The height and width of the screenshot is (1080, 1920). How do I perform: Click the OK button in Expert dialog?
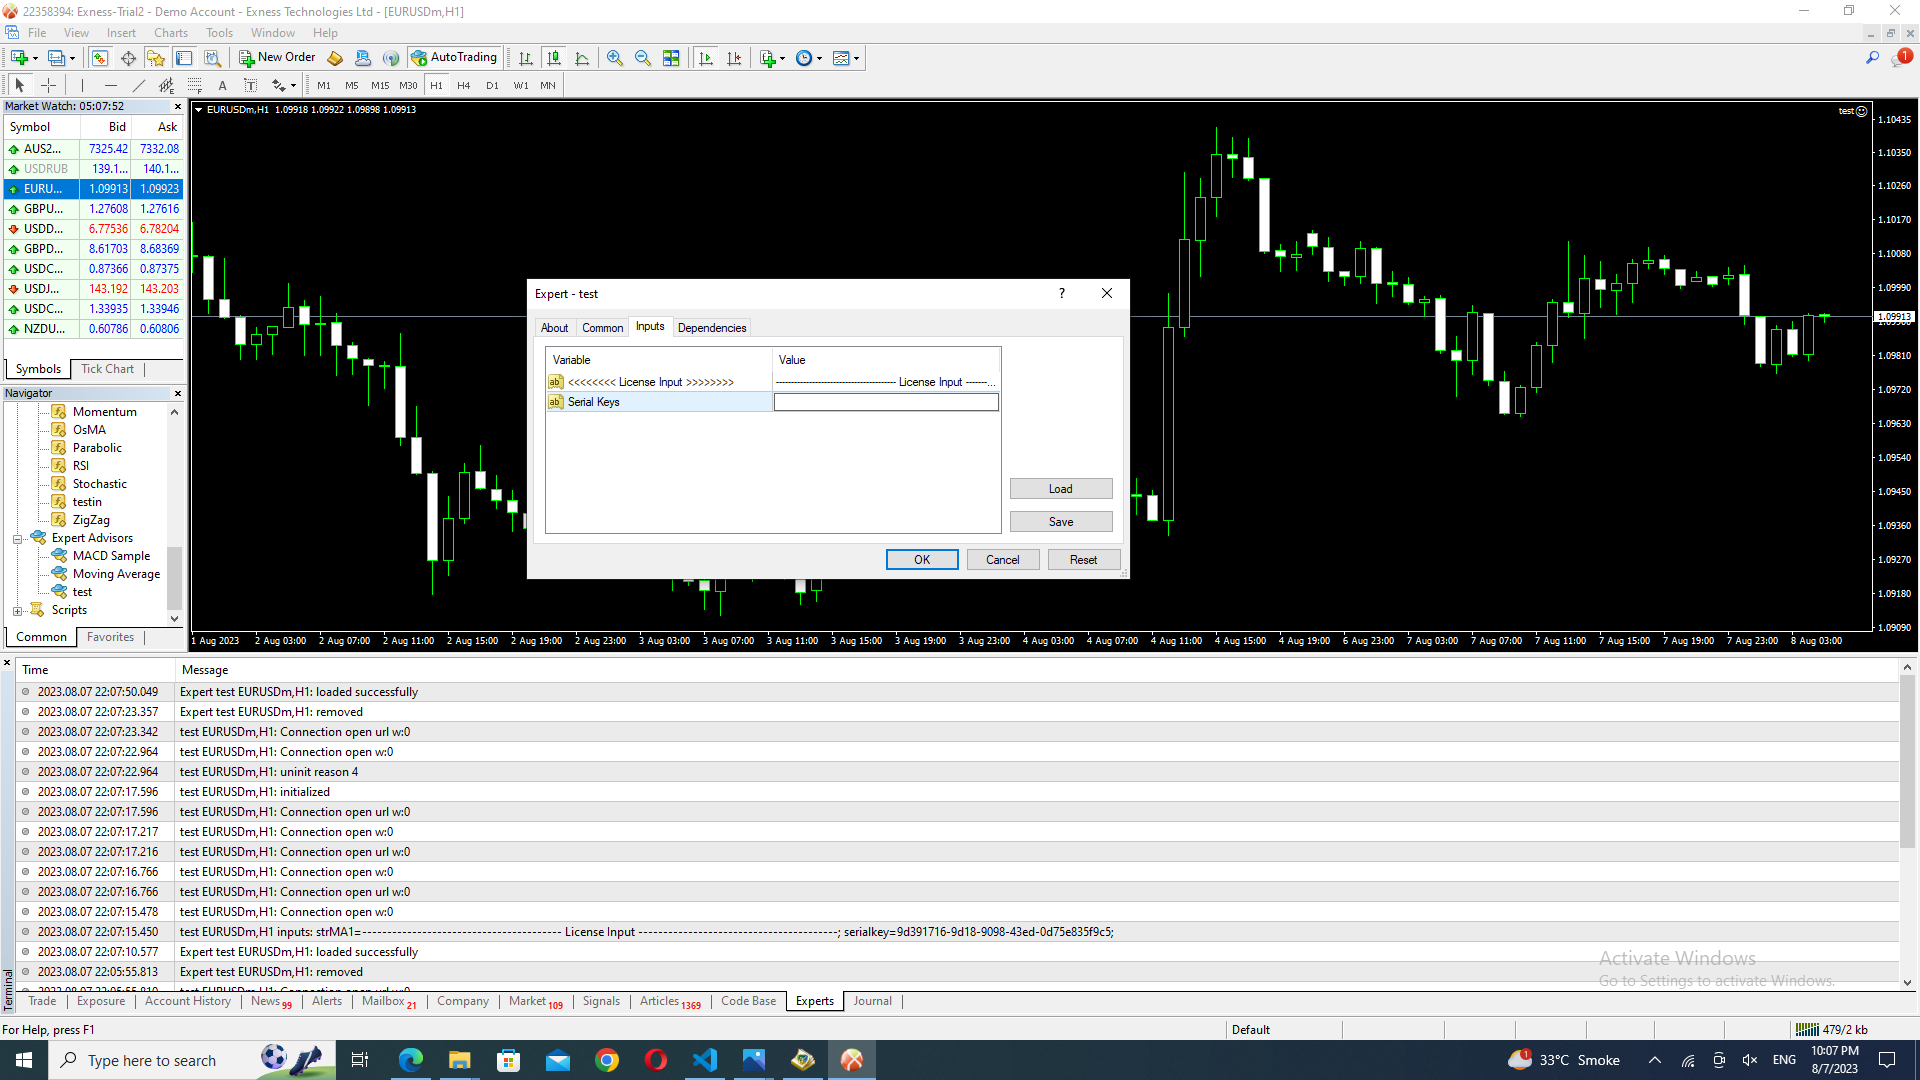(x=921, y=560)
